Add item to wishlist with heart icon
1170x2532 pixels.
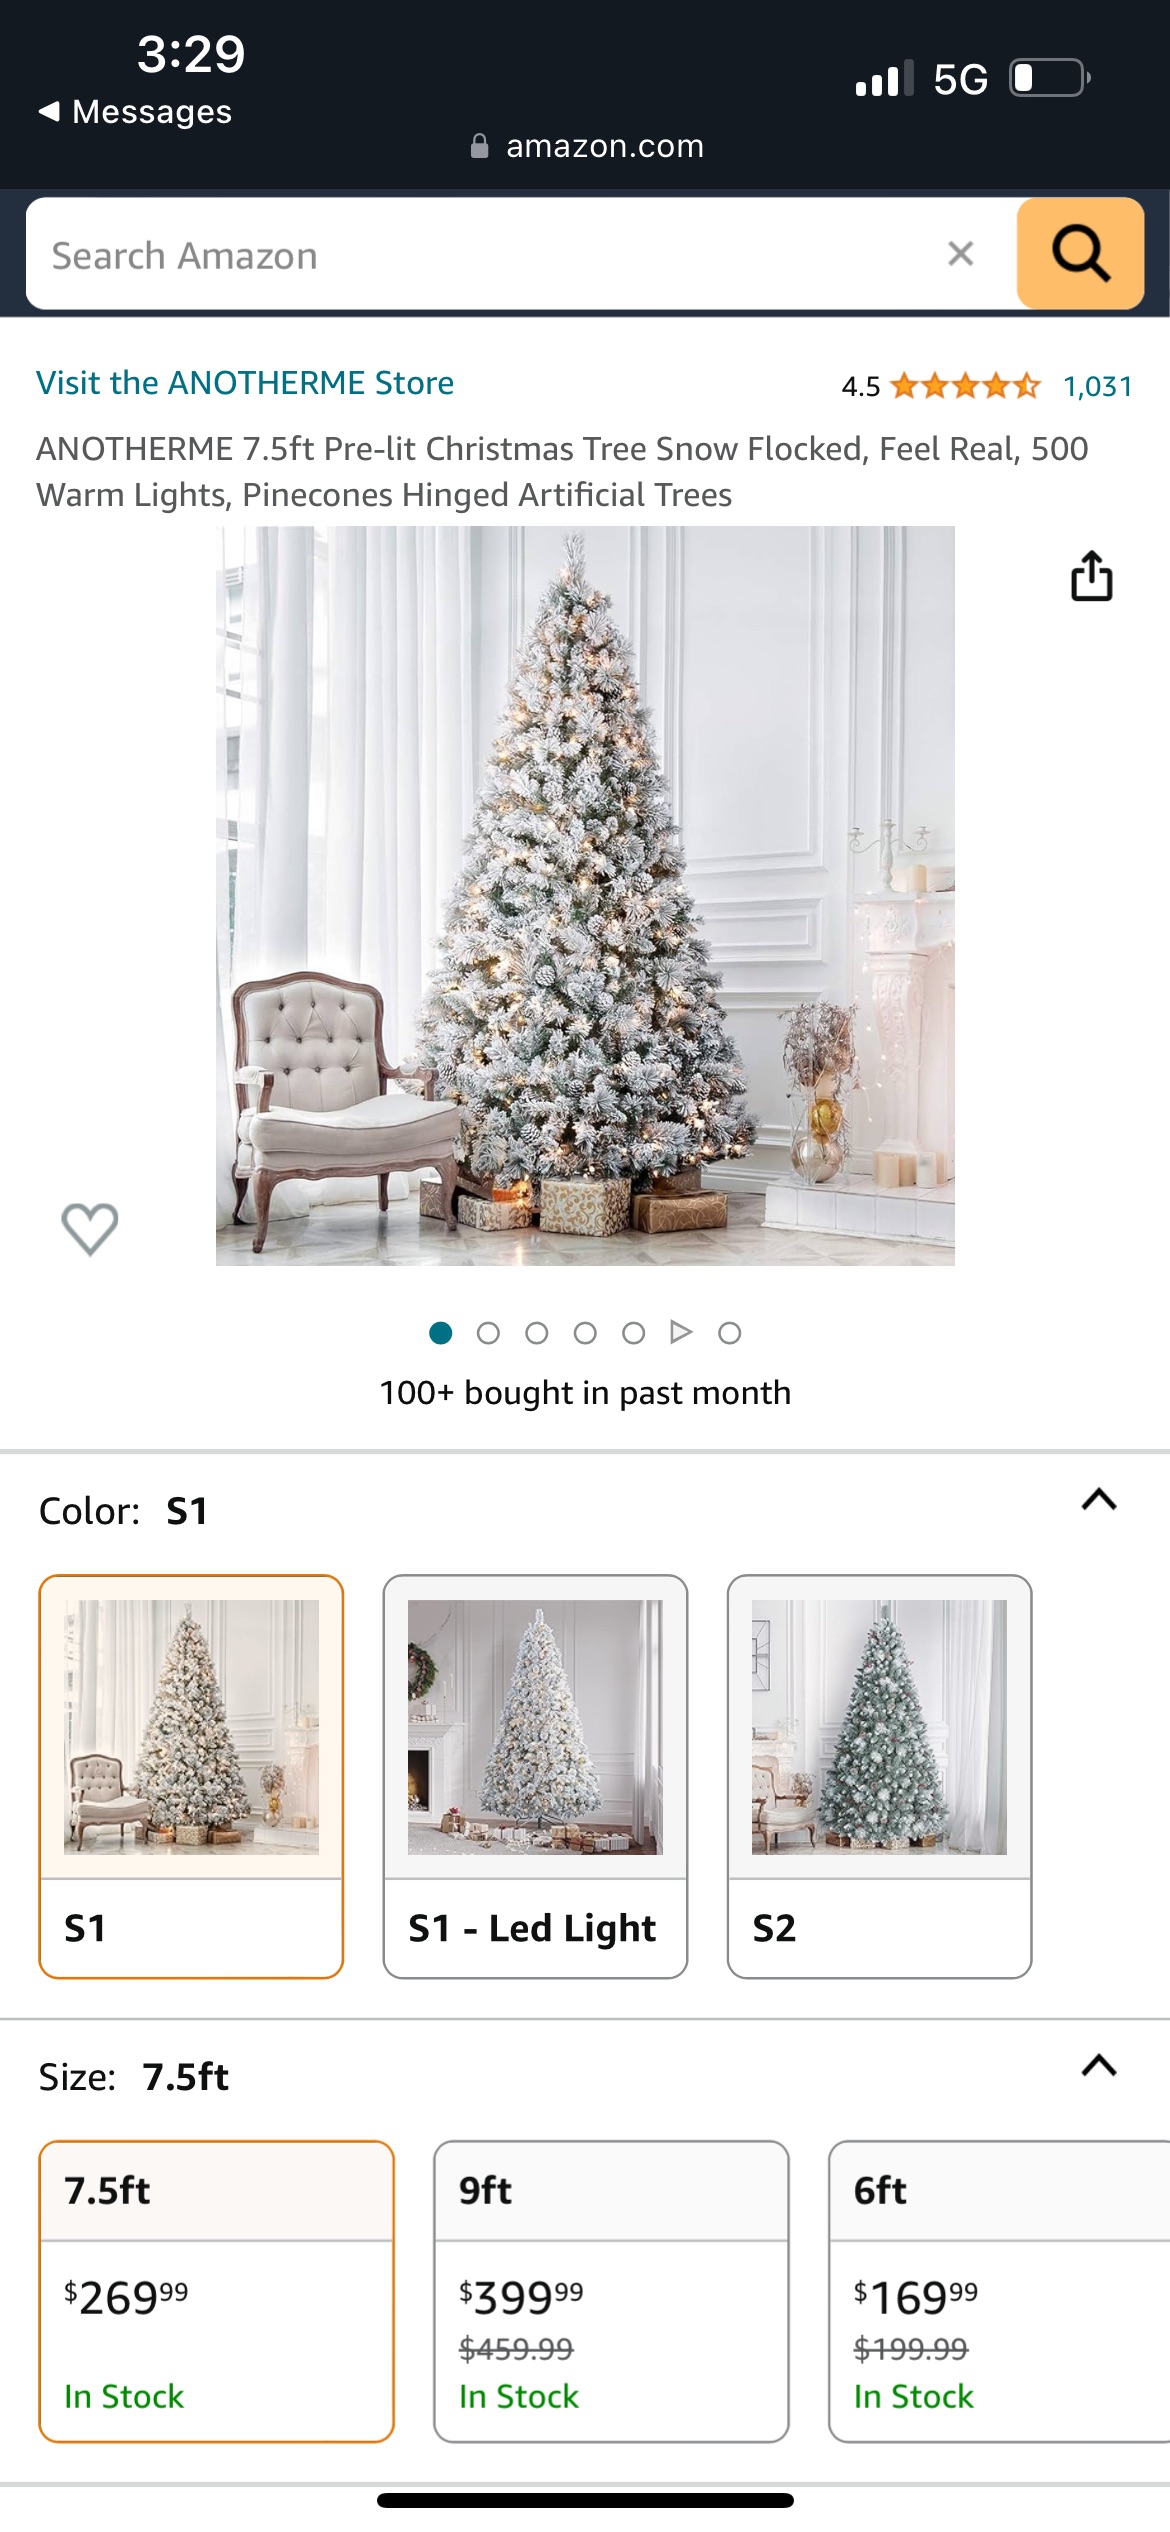(x=90, y=1228)
